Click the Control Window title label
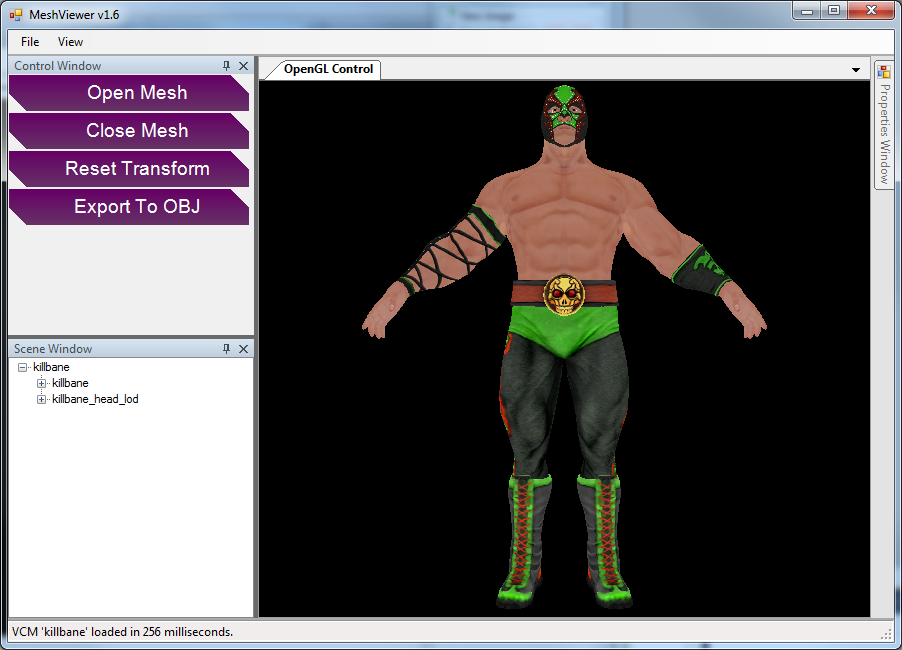Image resolution: width=902 pixels, height=650 pixels. pyautogui.click(x=58, y=66)
